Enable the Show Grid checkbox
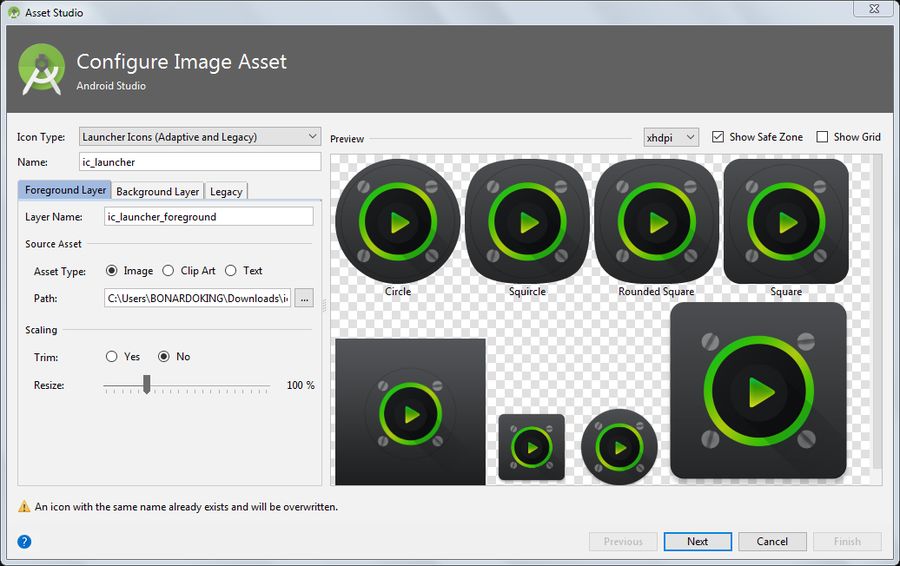Viewport: 900px width, 566px height. pyautogui.click(x=822, y=137)
